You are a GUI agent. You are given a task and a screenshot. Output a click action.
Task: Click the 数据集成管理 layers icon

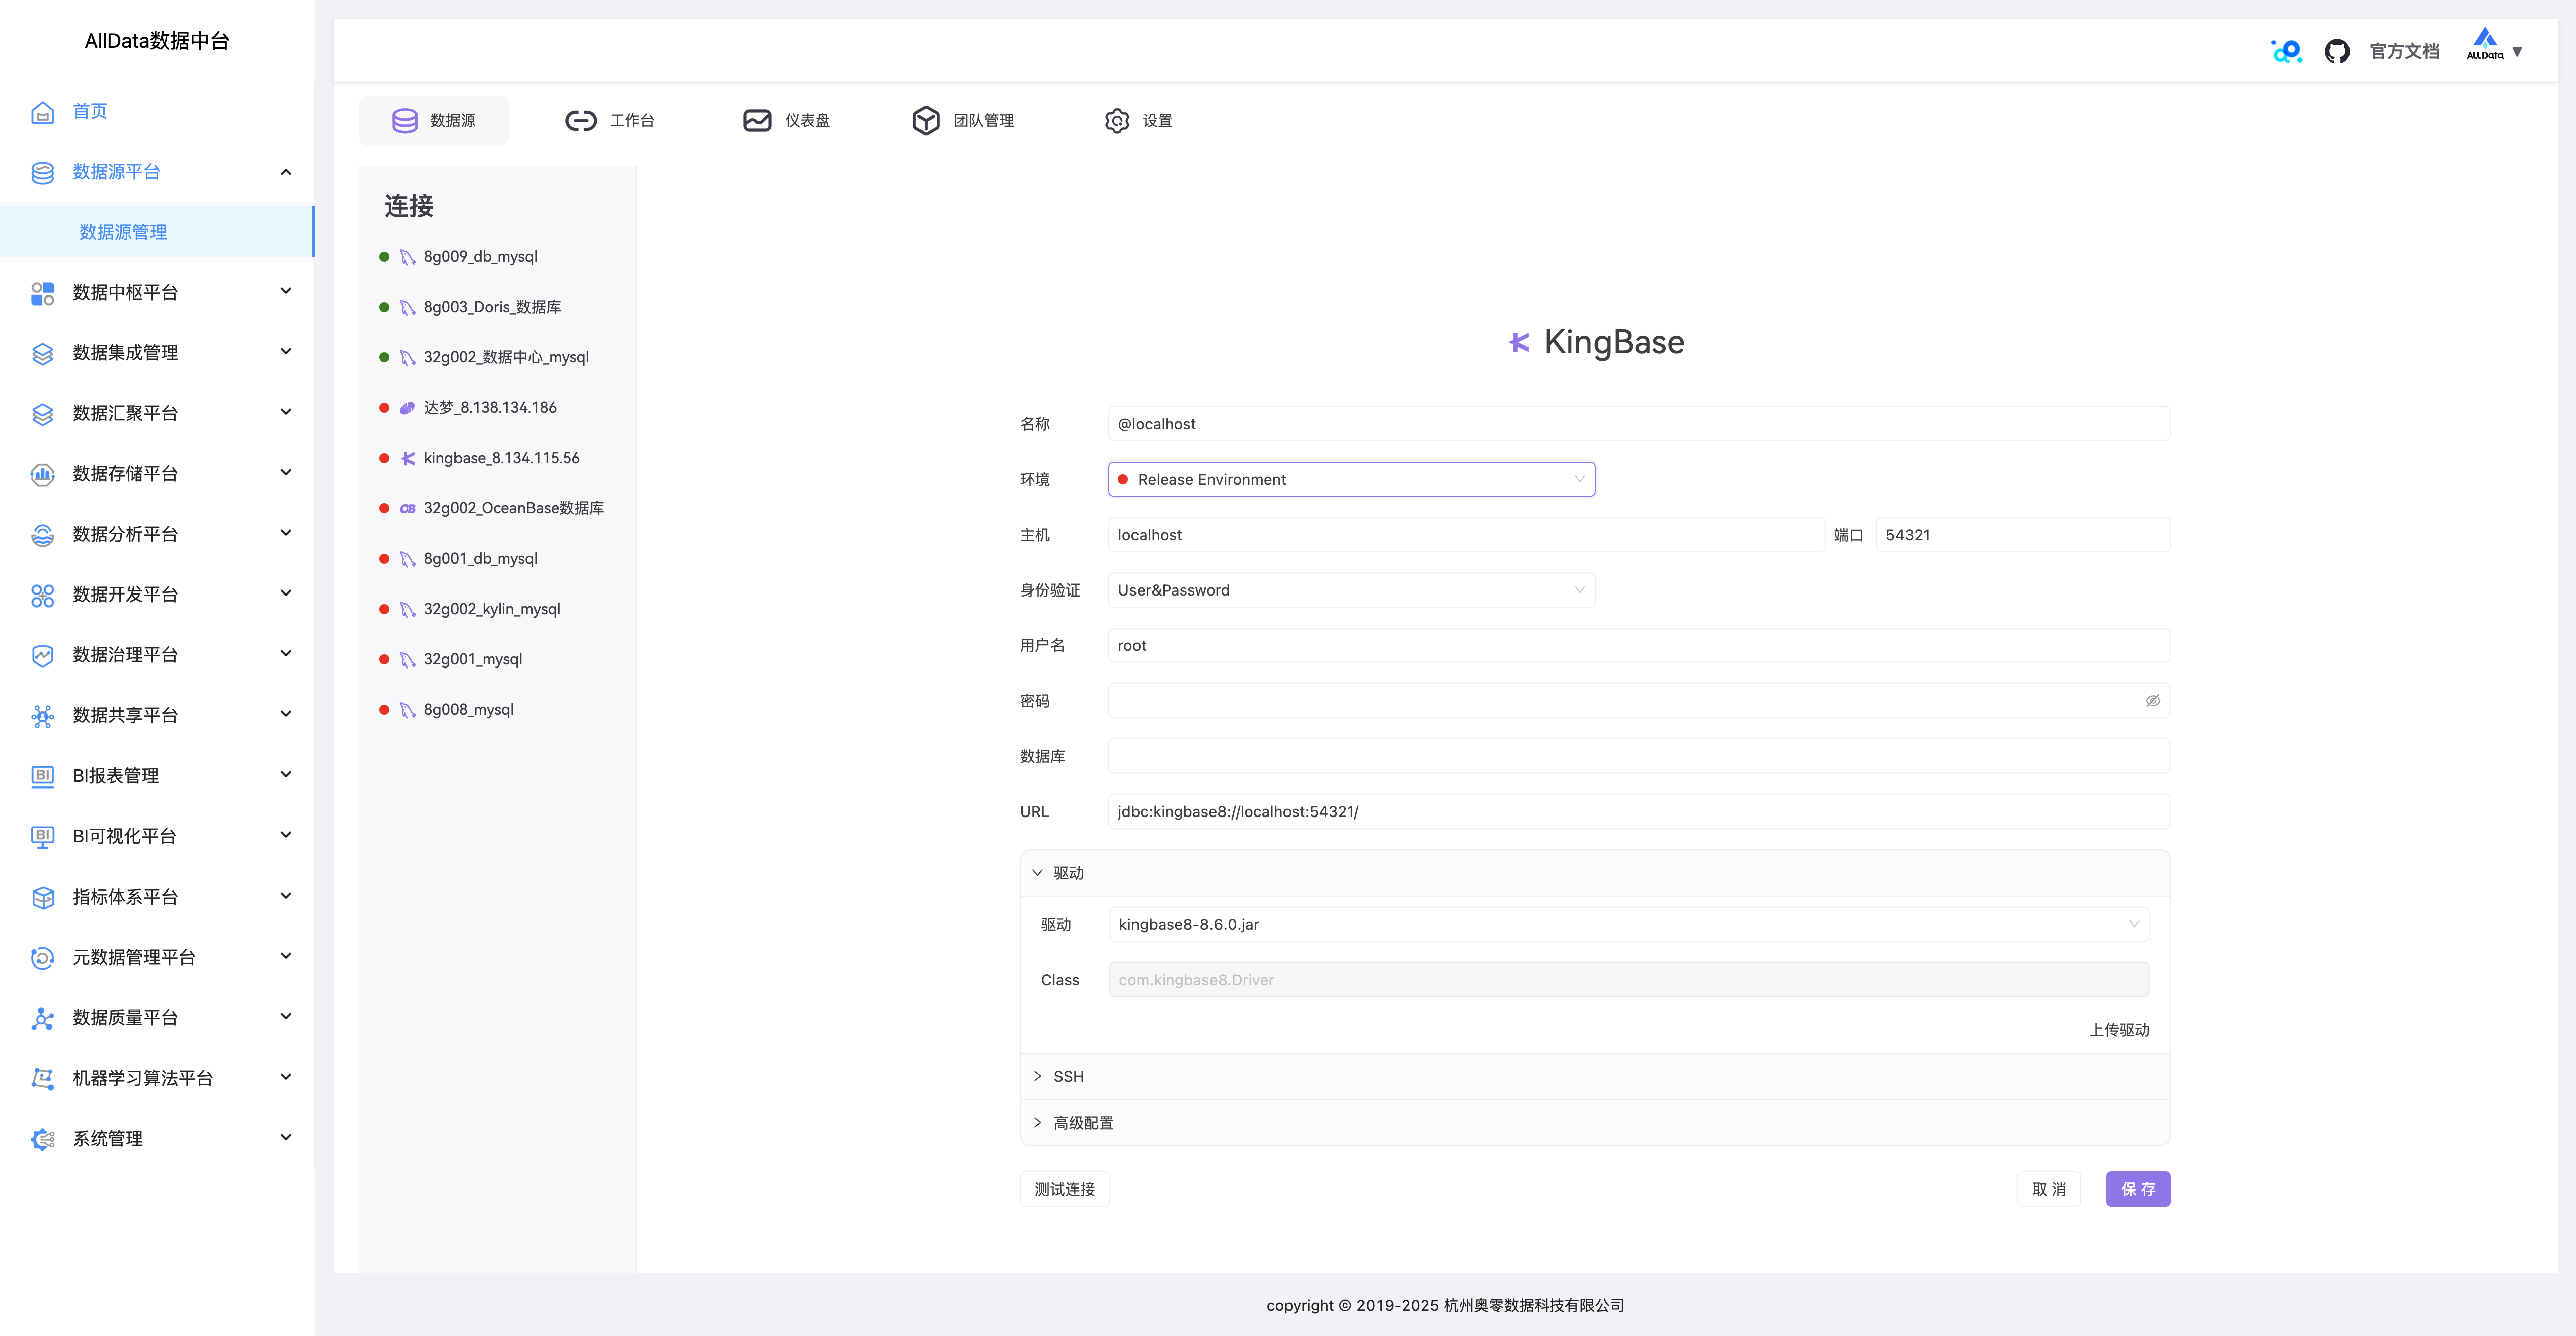tap(42, 353)
